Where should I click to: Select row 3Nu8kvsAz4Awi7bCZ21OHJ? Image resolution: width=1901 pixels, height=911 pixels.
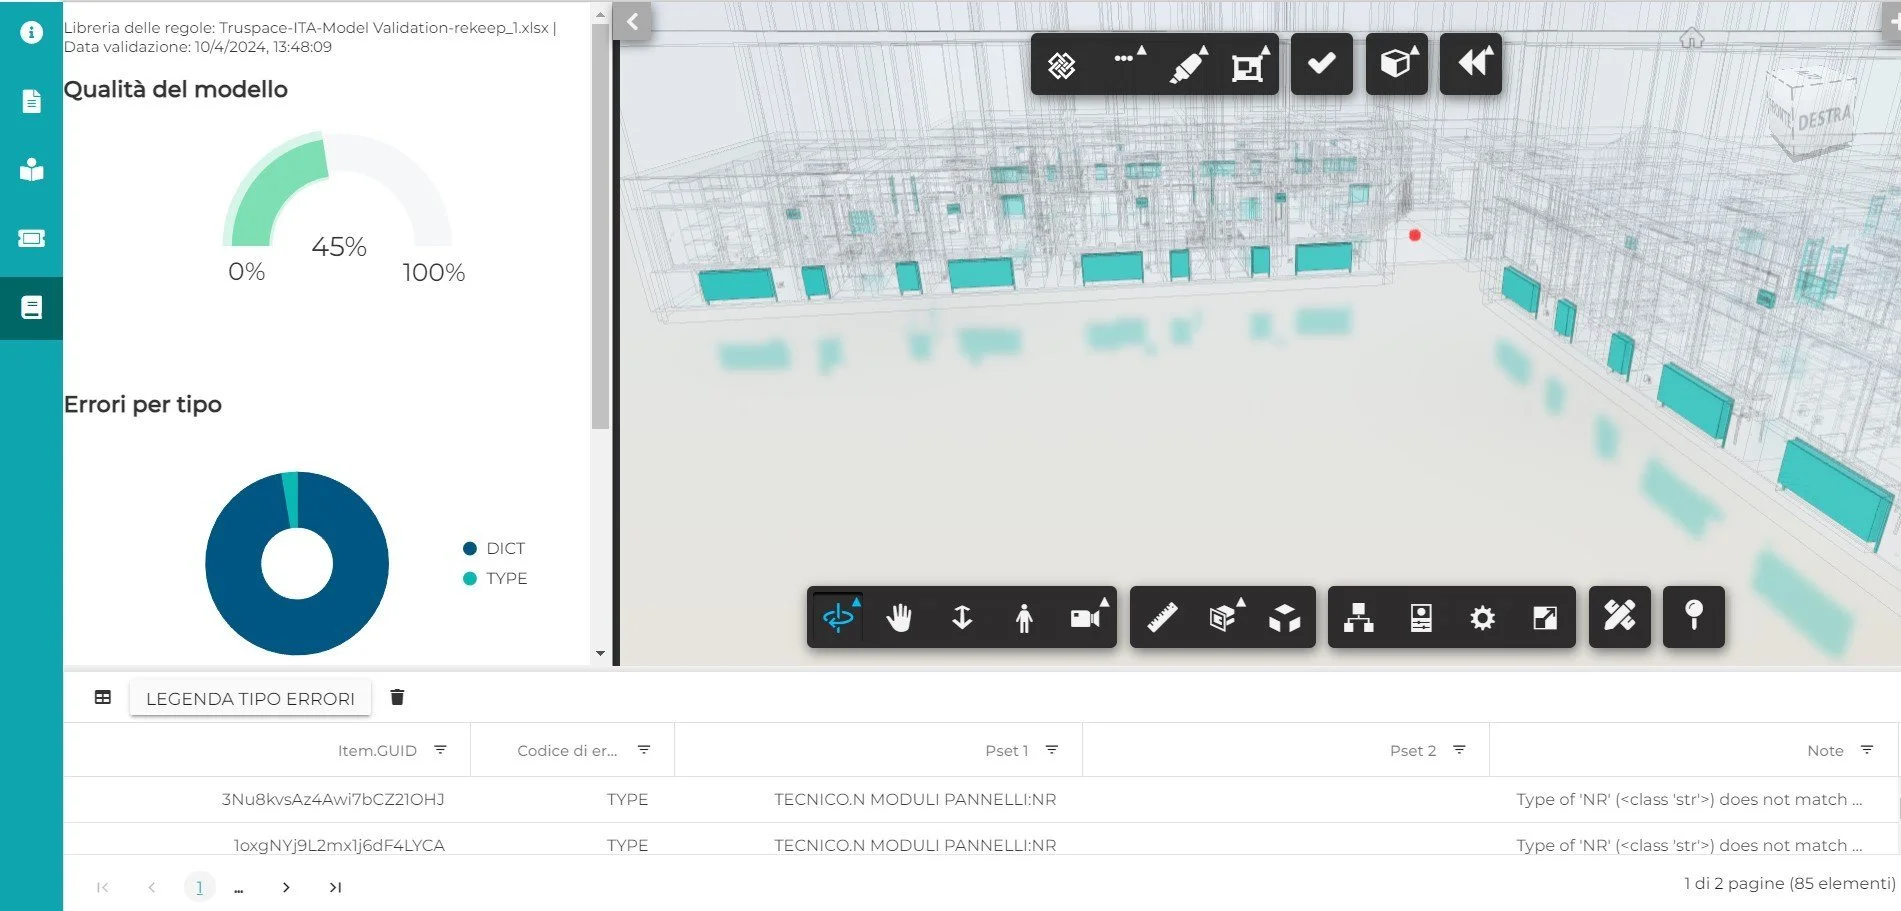[x=980, y=799]
